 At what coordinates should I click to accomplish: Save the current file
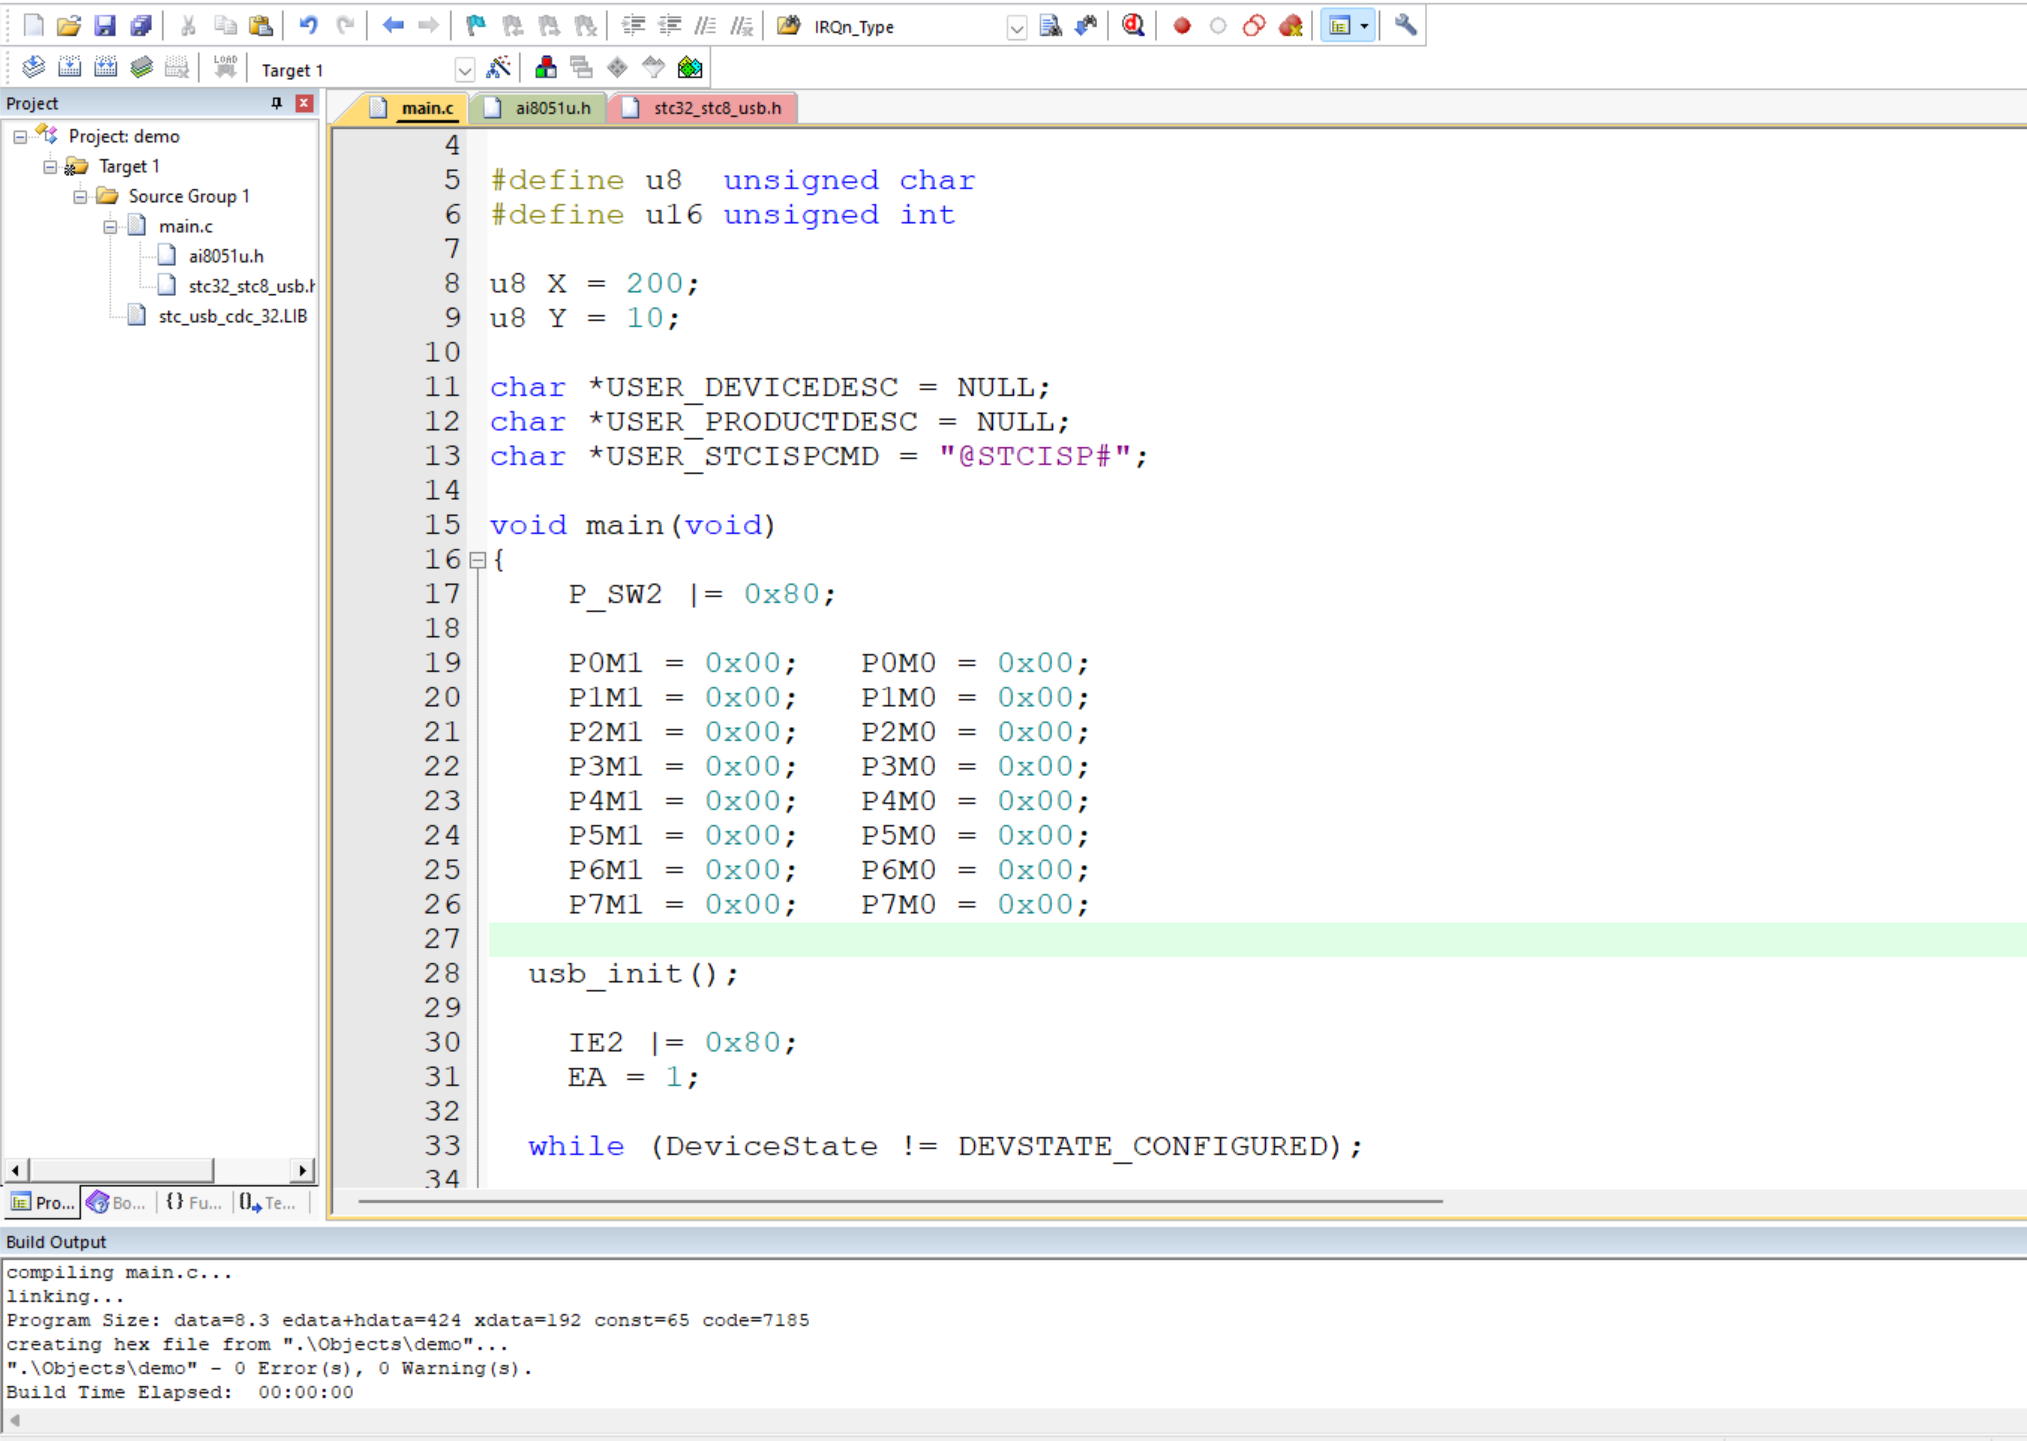point(104,26)
